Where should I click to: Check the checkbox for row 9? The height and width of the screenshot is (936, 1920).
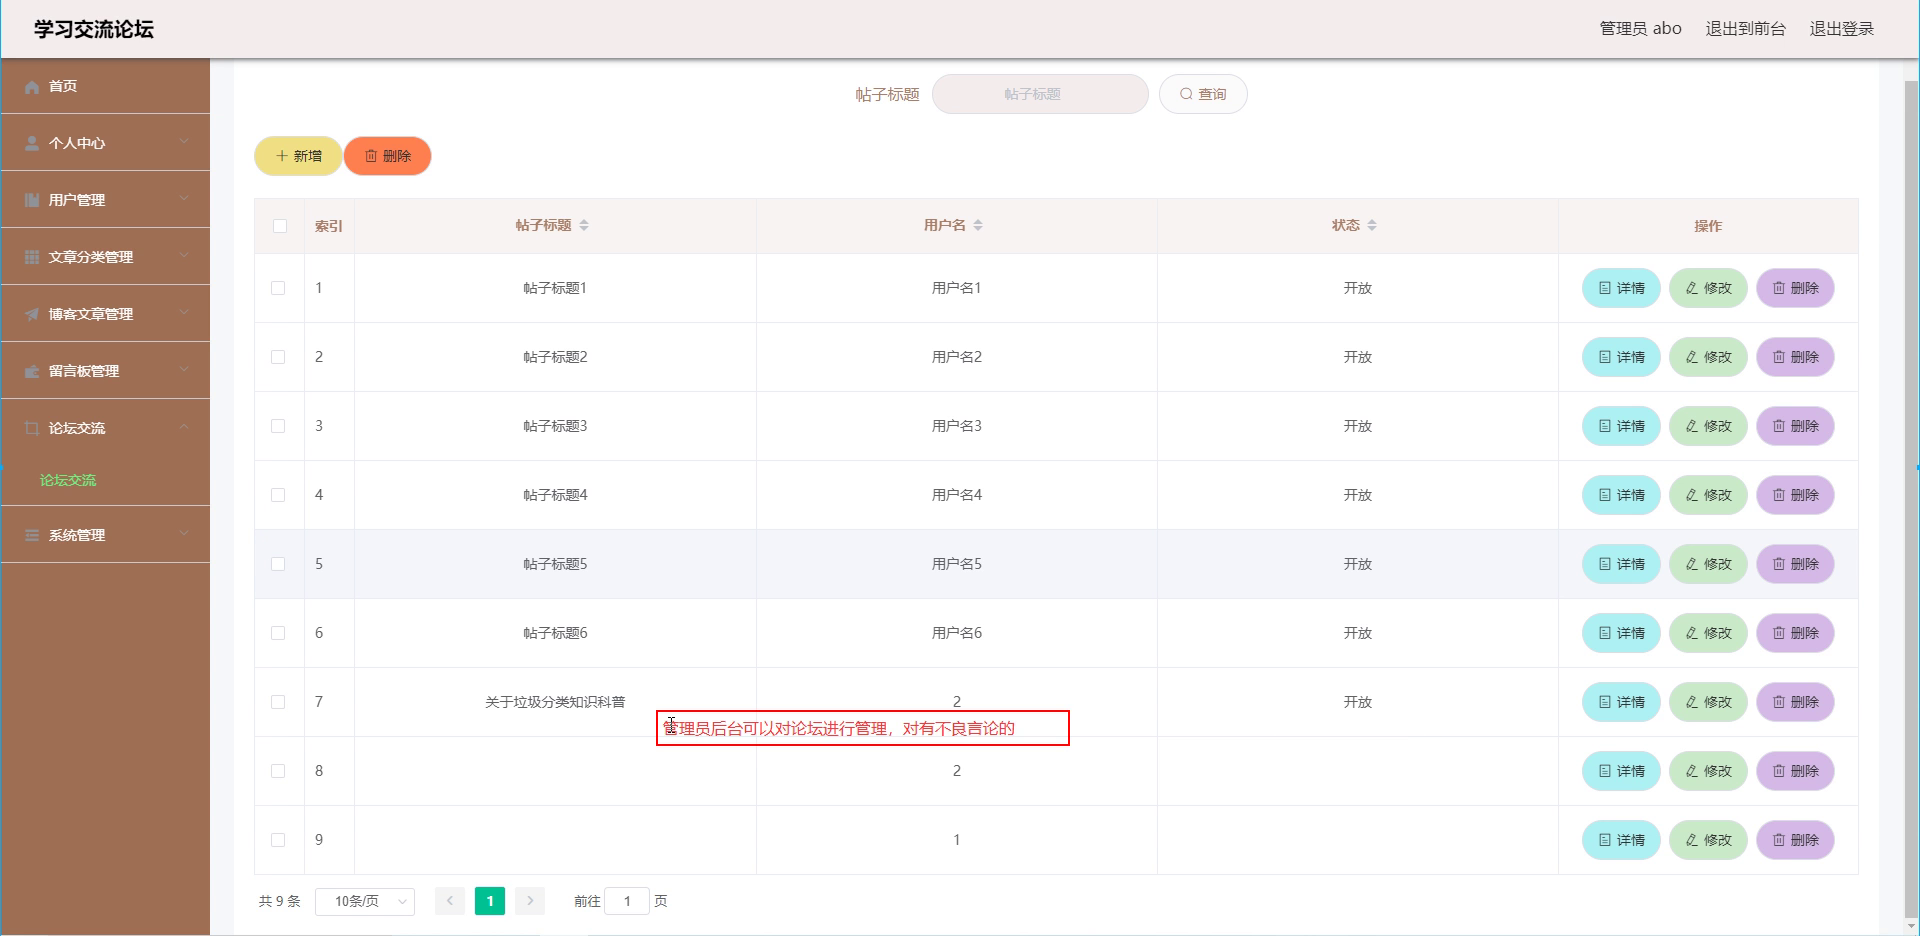[x=278, y=840]
